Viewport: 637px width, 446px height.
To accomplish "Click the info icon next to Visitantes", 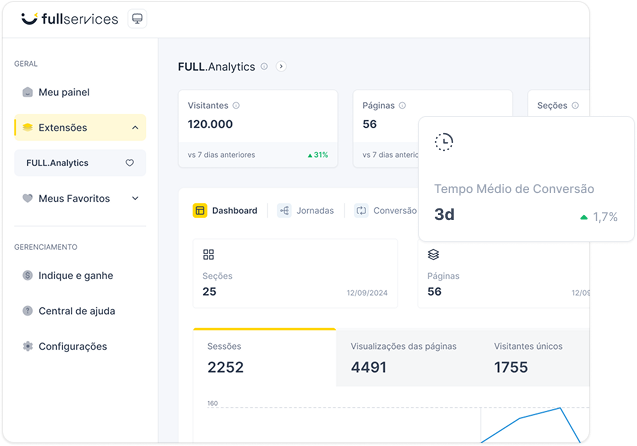I will 236,105.
